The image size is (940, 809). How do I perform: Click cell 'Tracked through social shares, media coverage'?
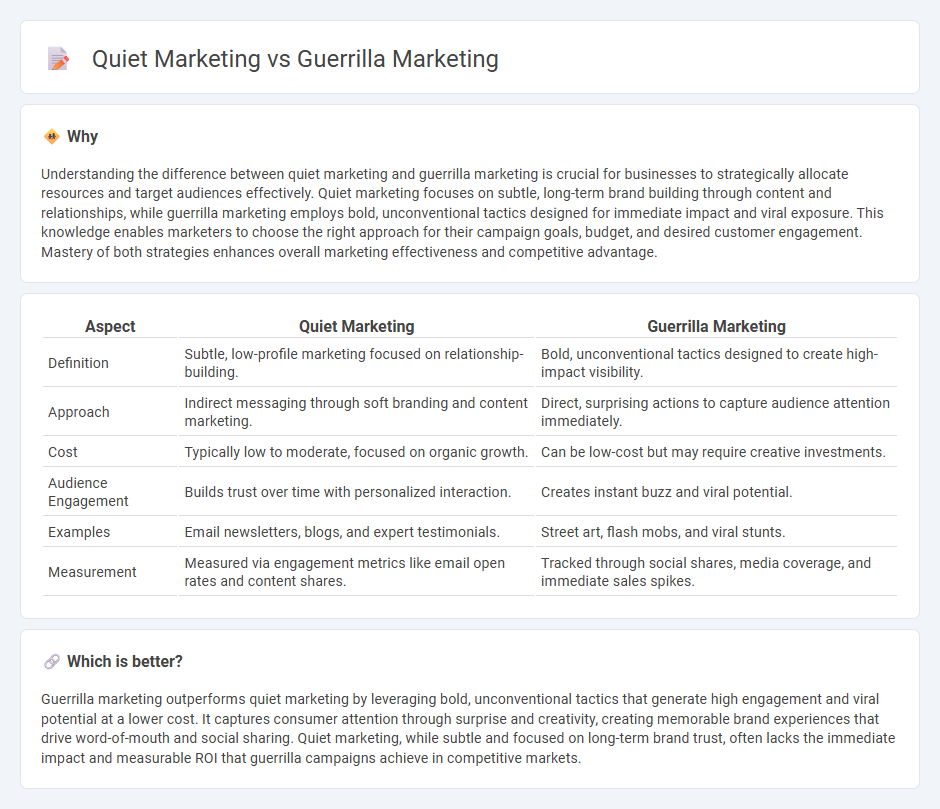(716, 572)
